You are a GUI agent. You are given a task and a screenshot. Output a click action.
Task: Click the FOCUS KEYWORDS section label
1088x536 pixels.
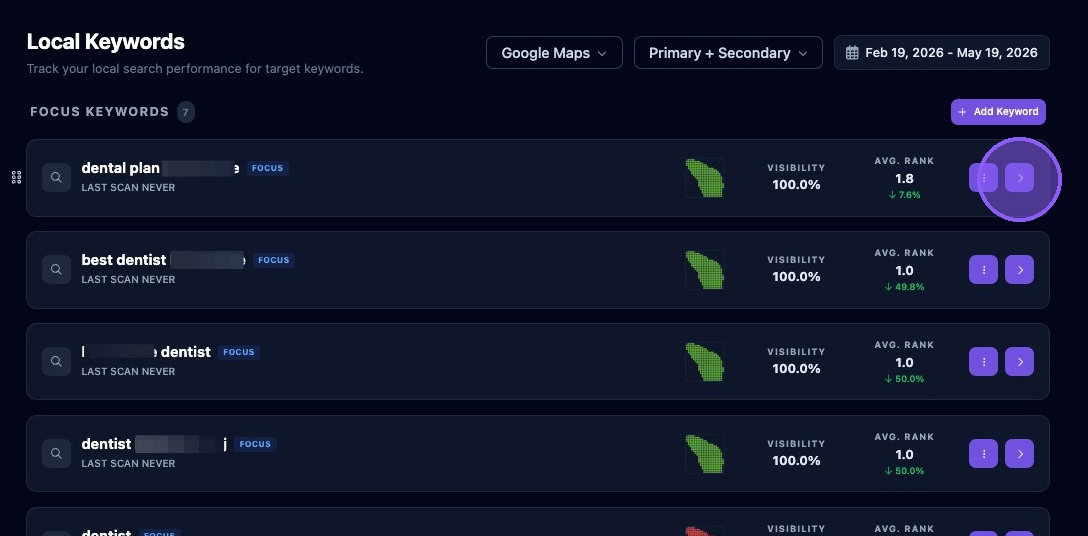[x=100, y=112]
